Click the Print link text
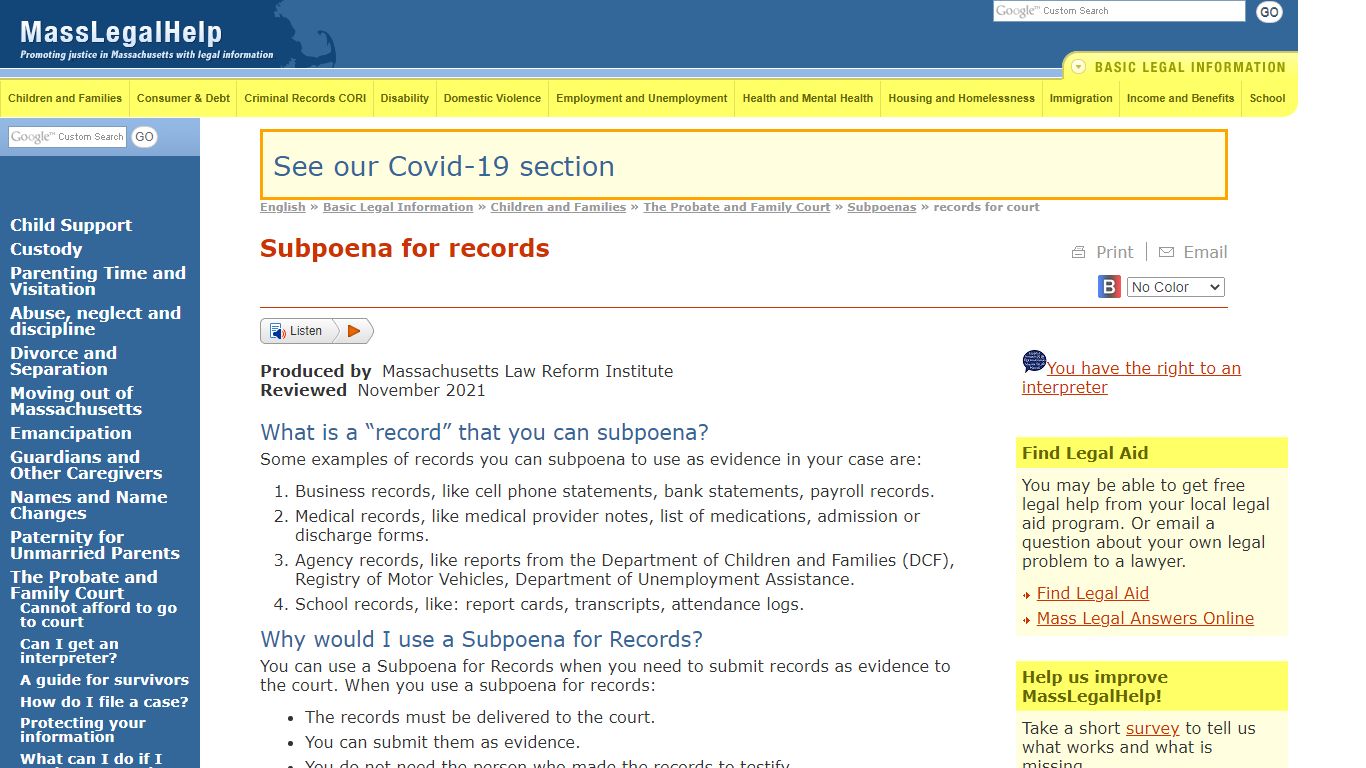Viewport: 1366px width, 768px height. tap(1114, 253)
